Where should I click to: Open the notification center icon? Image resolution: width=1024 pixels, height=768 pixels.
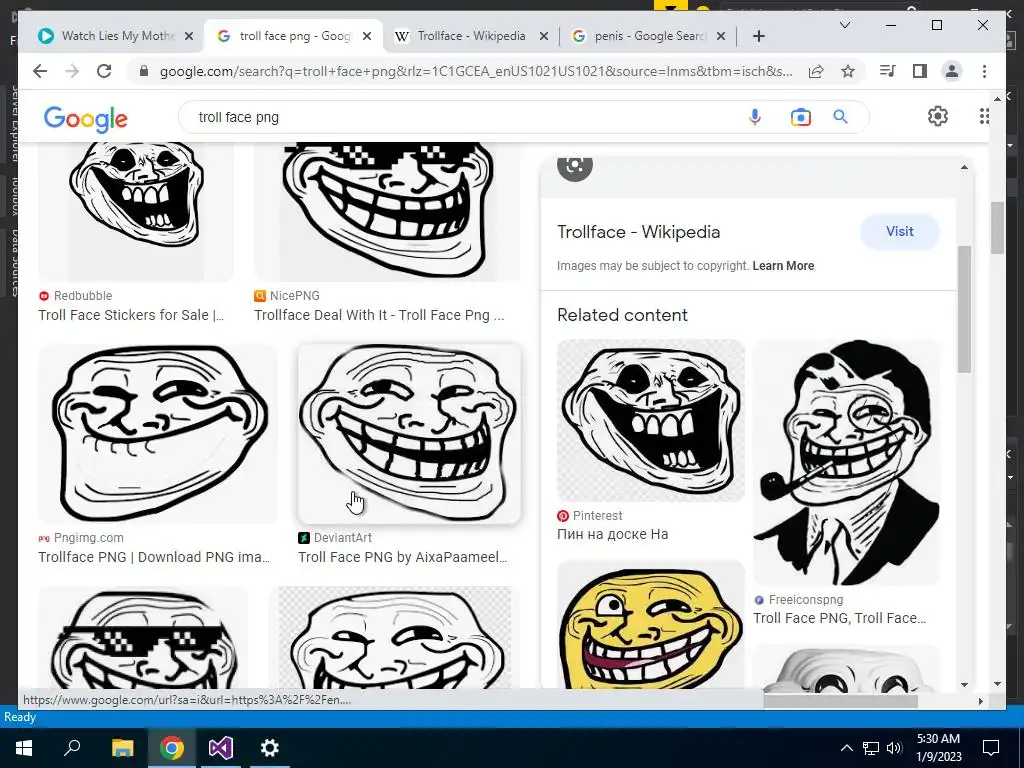[x=991, y=748]
